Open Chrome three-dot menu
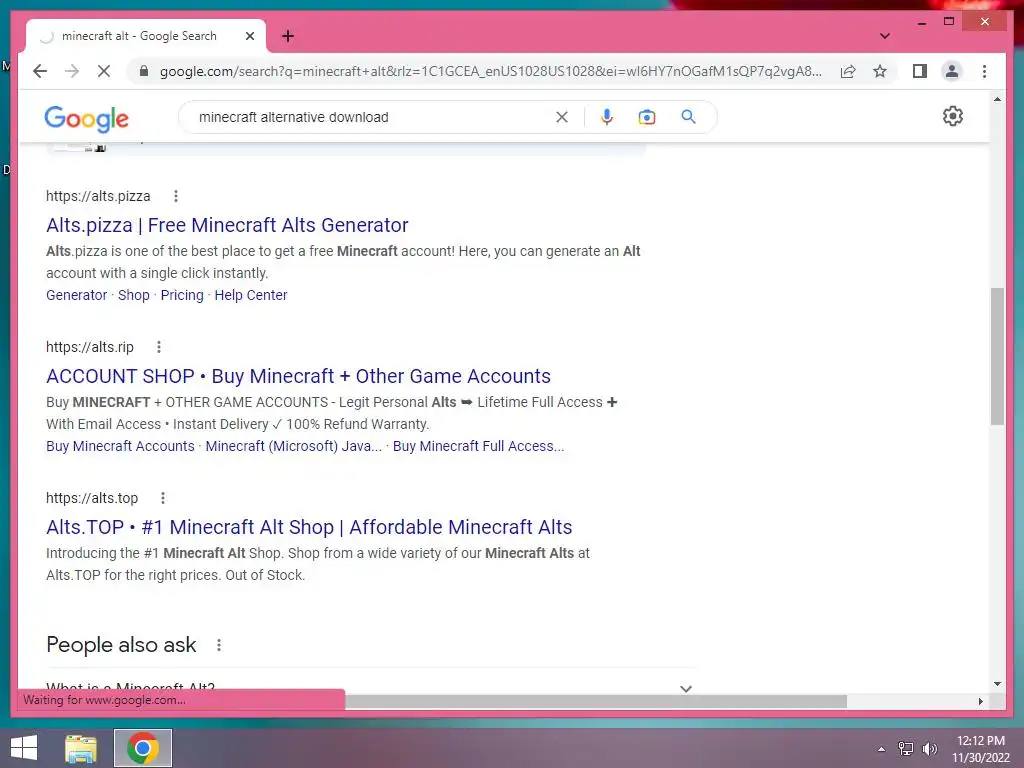 984,71
